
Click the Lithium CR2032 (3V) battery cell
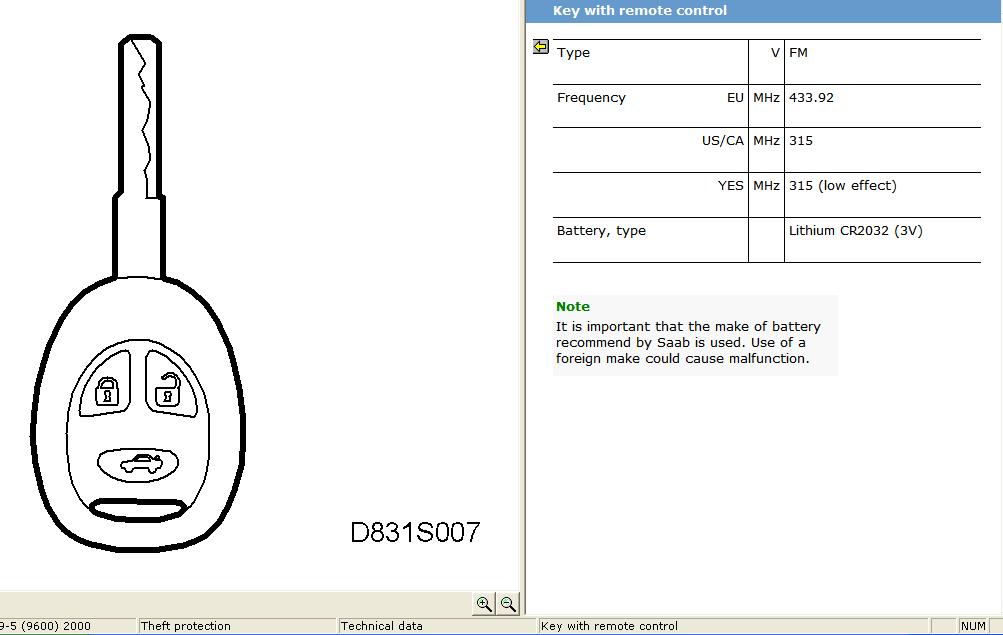(x=855, y=231)
